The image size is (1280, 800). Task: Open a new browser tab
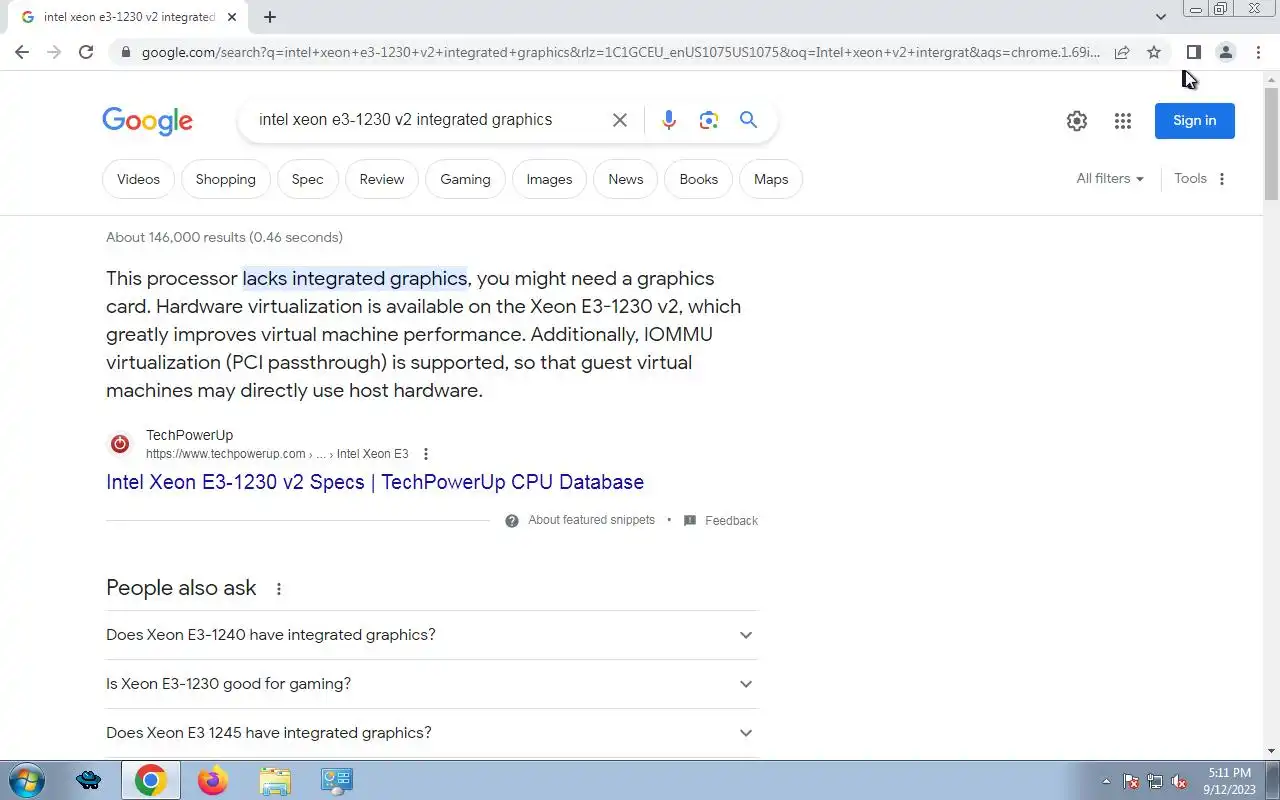(x=270, y=17)
